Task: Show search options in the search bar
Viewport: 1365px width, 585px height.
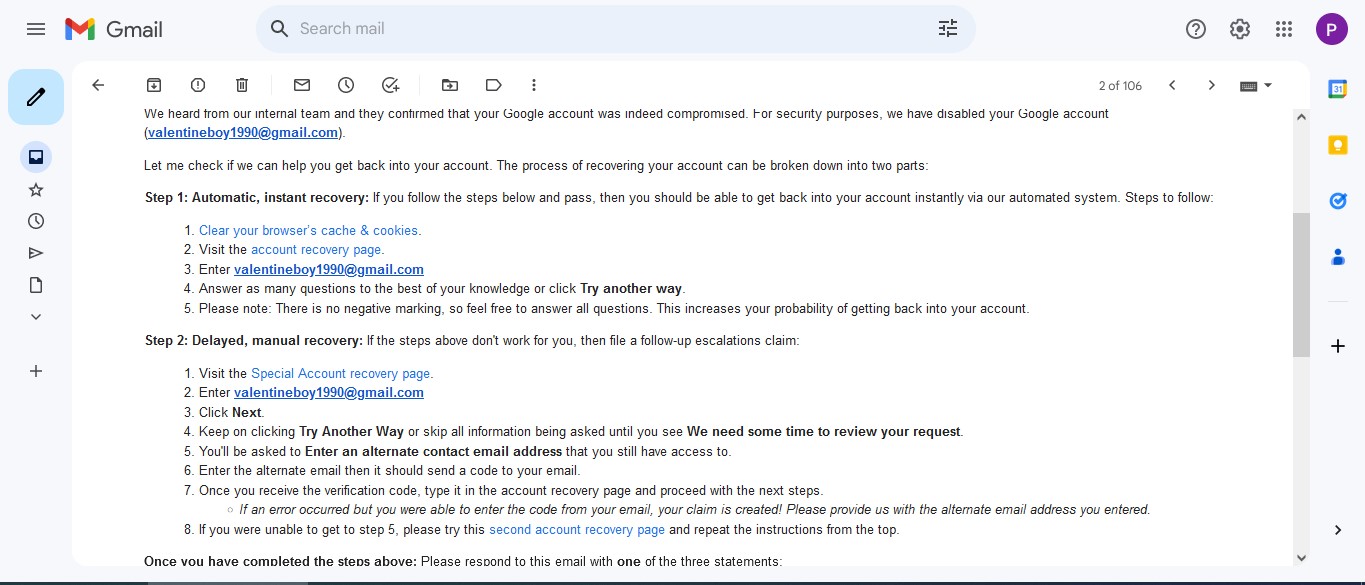Action: point(948,29)
